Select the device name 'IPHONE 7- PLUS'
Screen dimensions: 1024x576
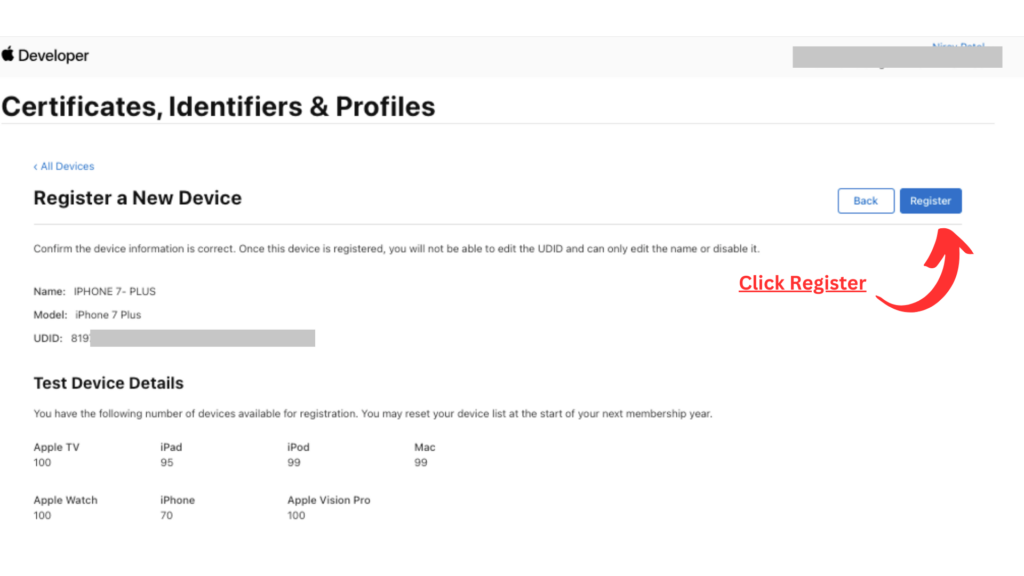(115, 292)
